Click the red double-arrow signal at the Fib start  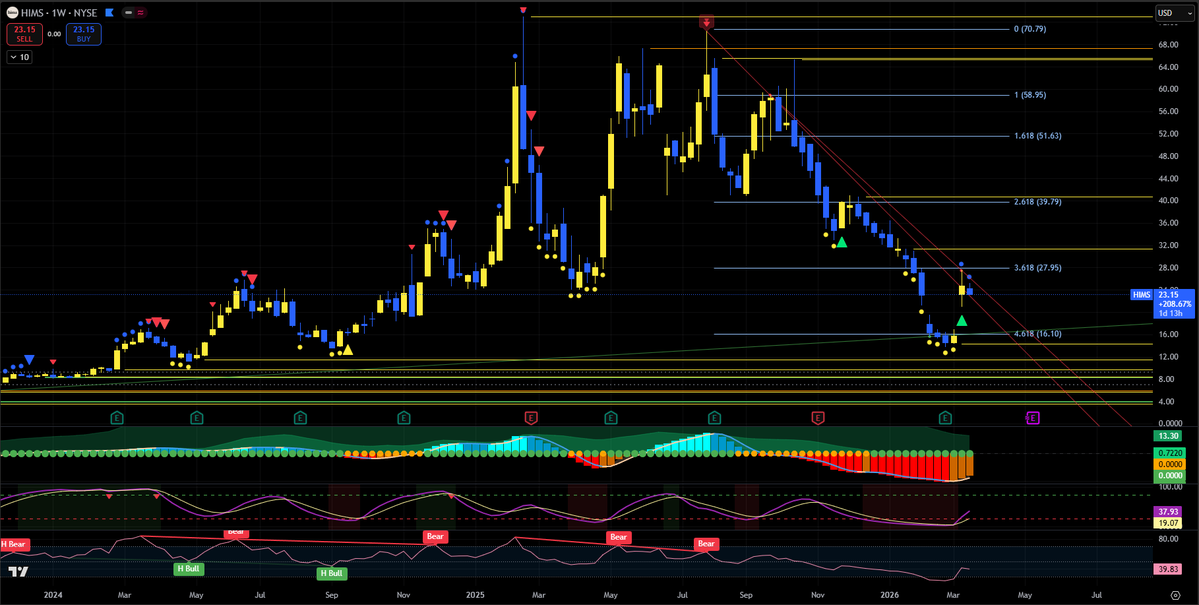point(706,23)
